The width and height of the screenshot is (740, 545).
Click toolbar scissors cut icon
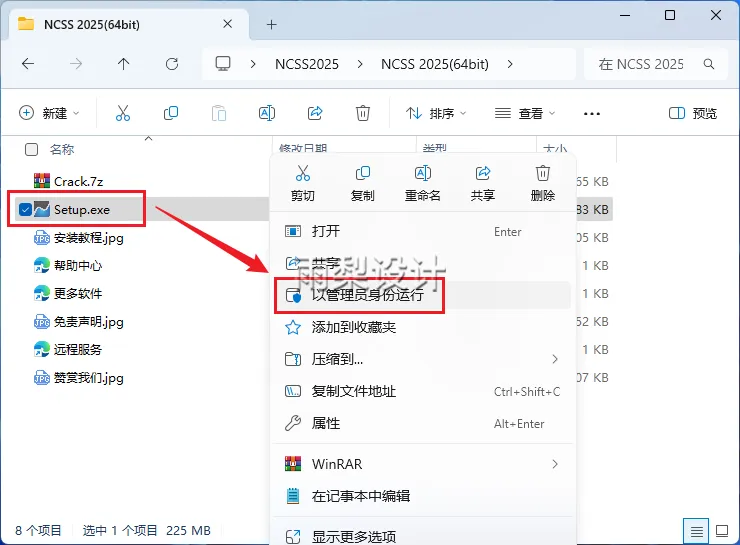click(123, 113)
